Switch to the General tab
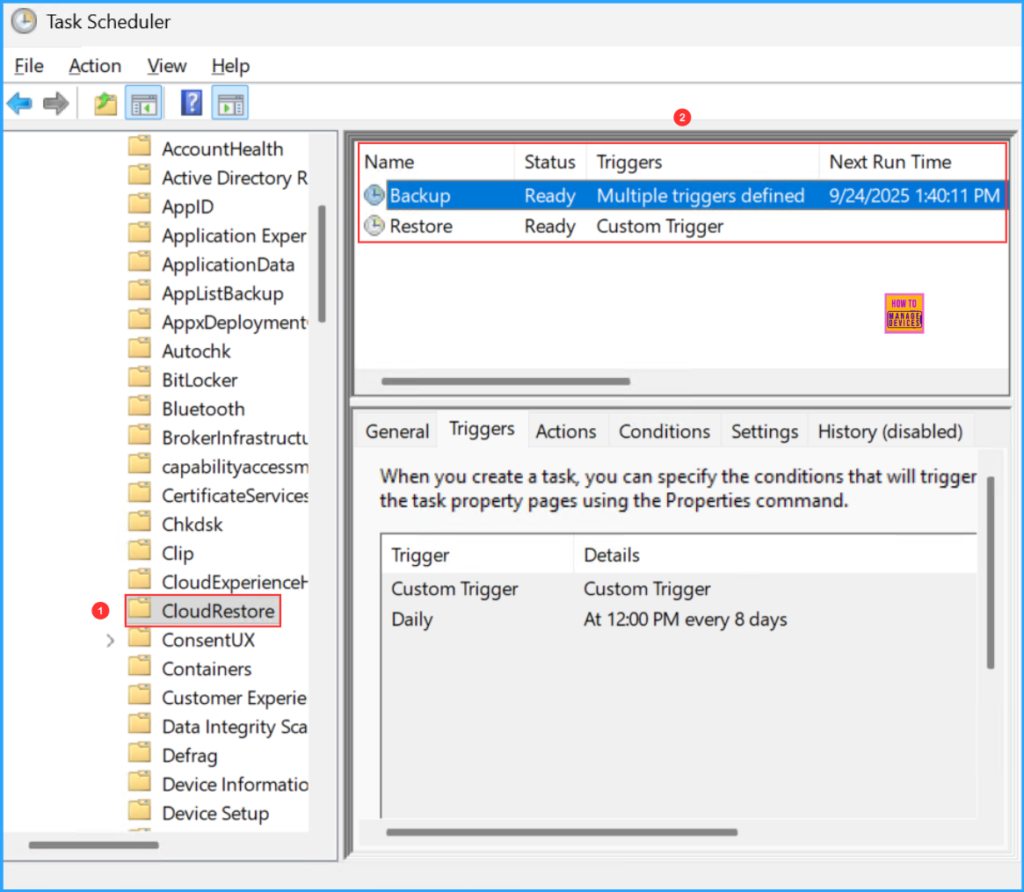 tap(397, 431)
